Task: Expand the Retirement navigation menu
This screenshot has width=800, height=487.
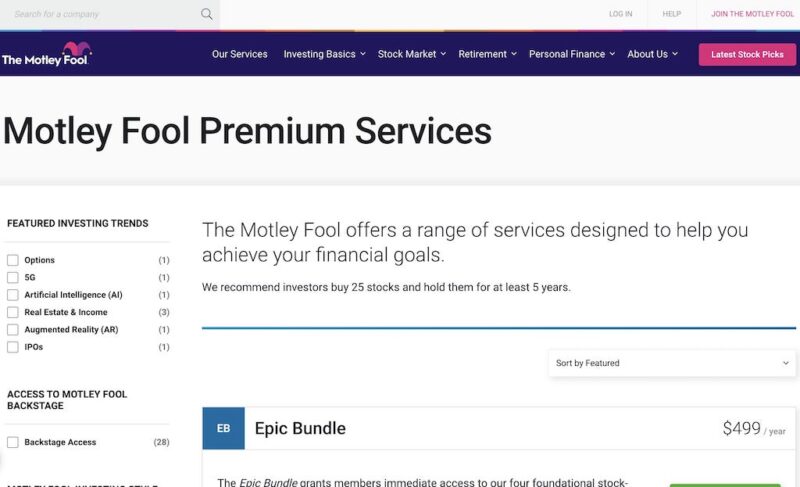Action: (x=487, y=54)
